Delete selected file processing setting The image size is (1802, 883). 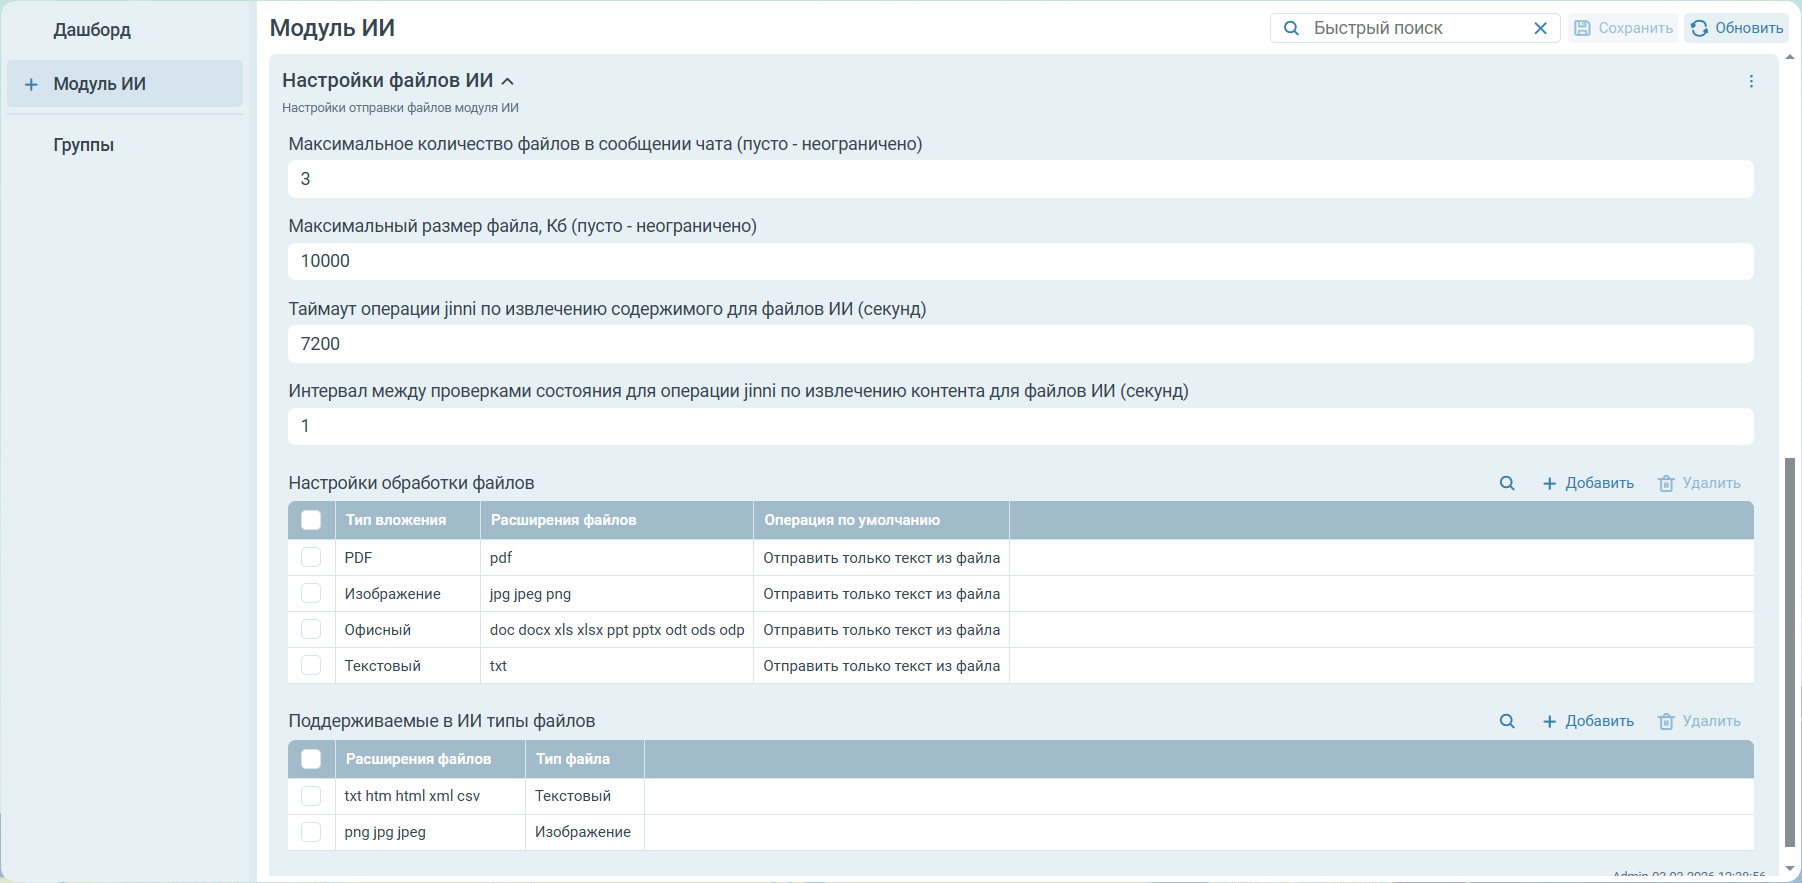point(1699,483)
